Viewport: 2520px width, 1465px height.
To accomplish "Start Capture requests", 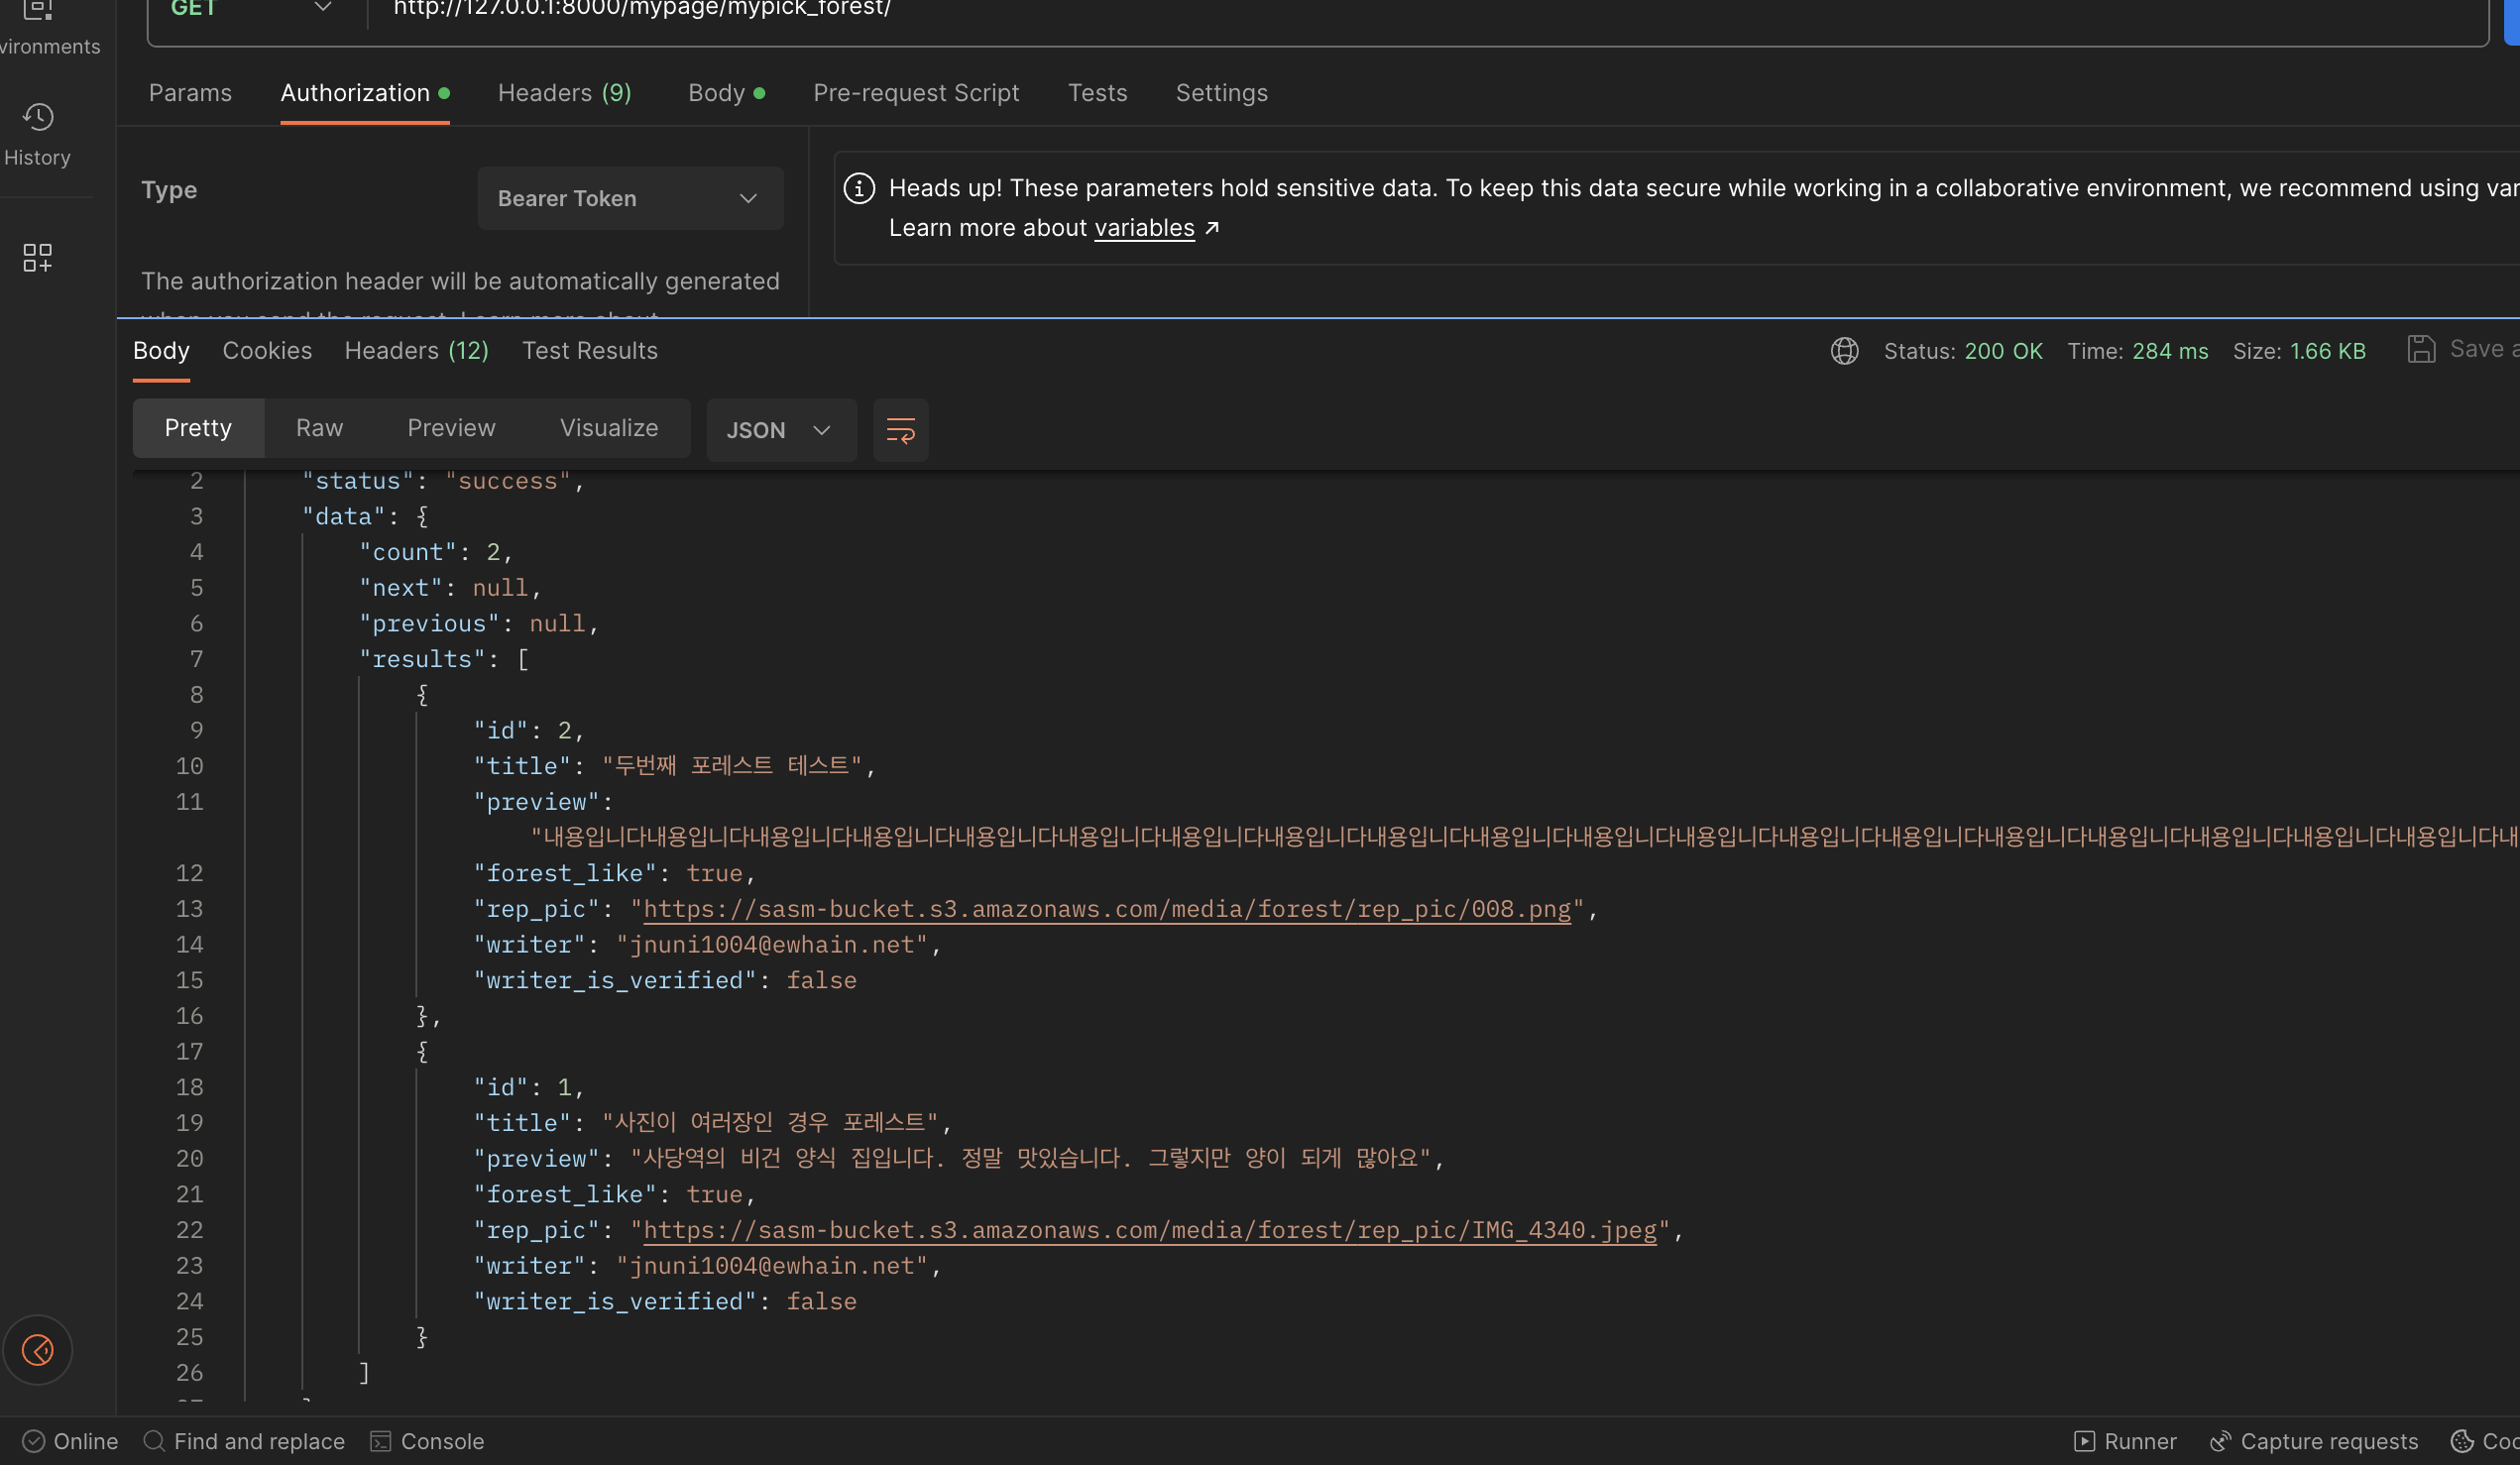I will point(2314,1441).
